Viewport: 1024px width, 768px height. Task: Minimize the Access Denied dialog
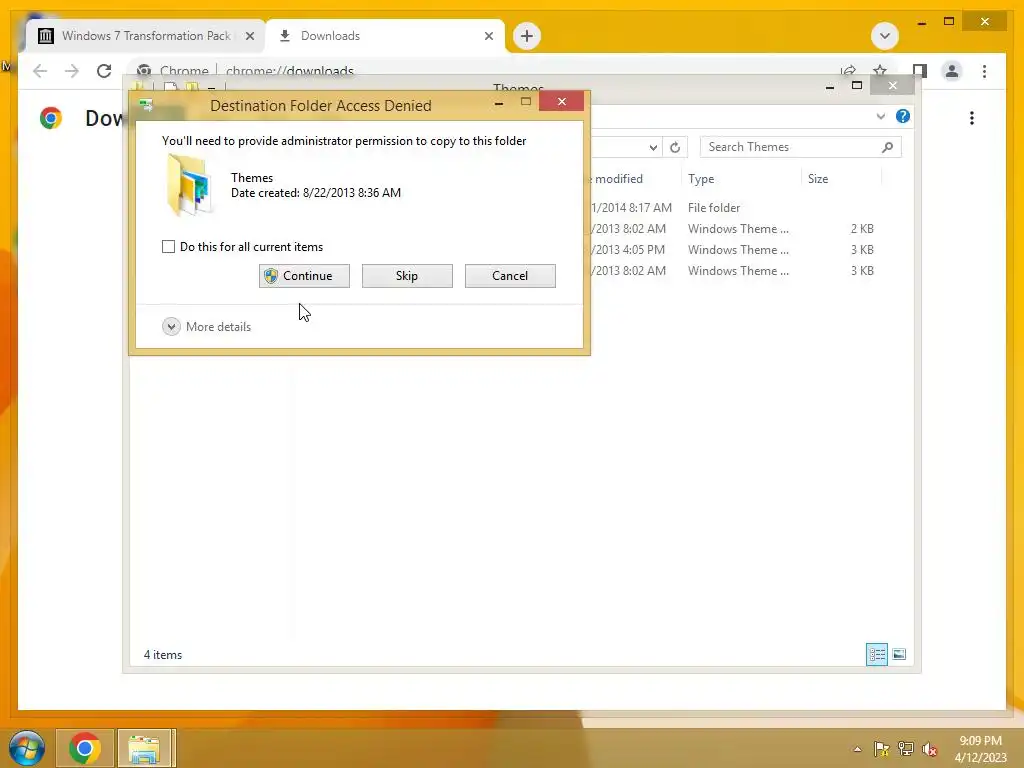[x=499, y=103]
